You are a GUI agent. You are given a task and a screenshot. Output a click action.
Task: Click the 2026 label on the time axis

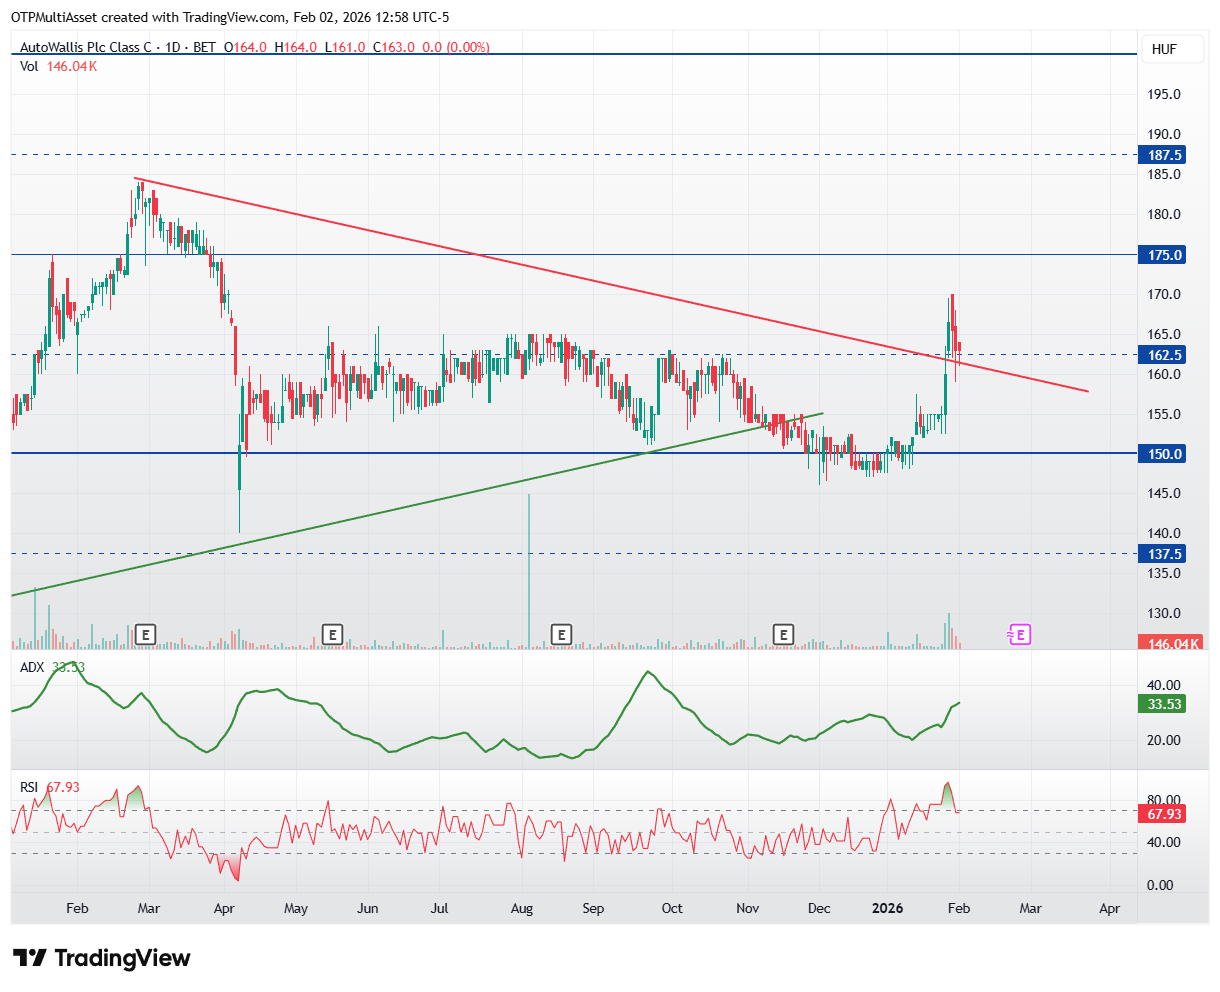[887, 908]
